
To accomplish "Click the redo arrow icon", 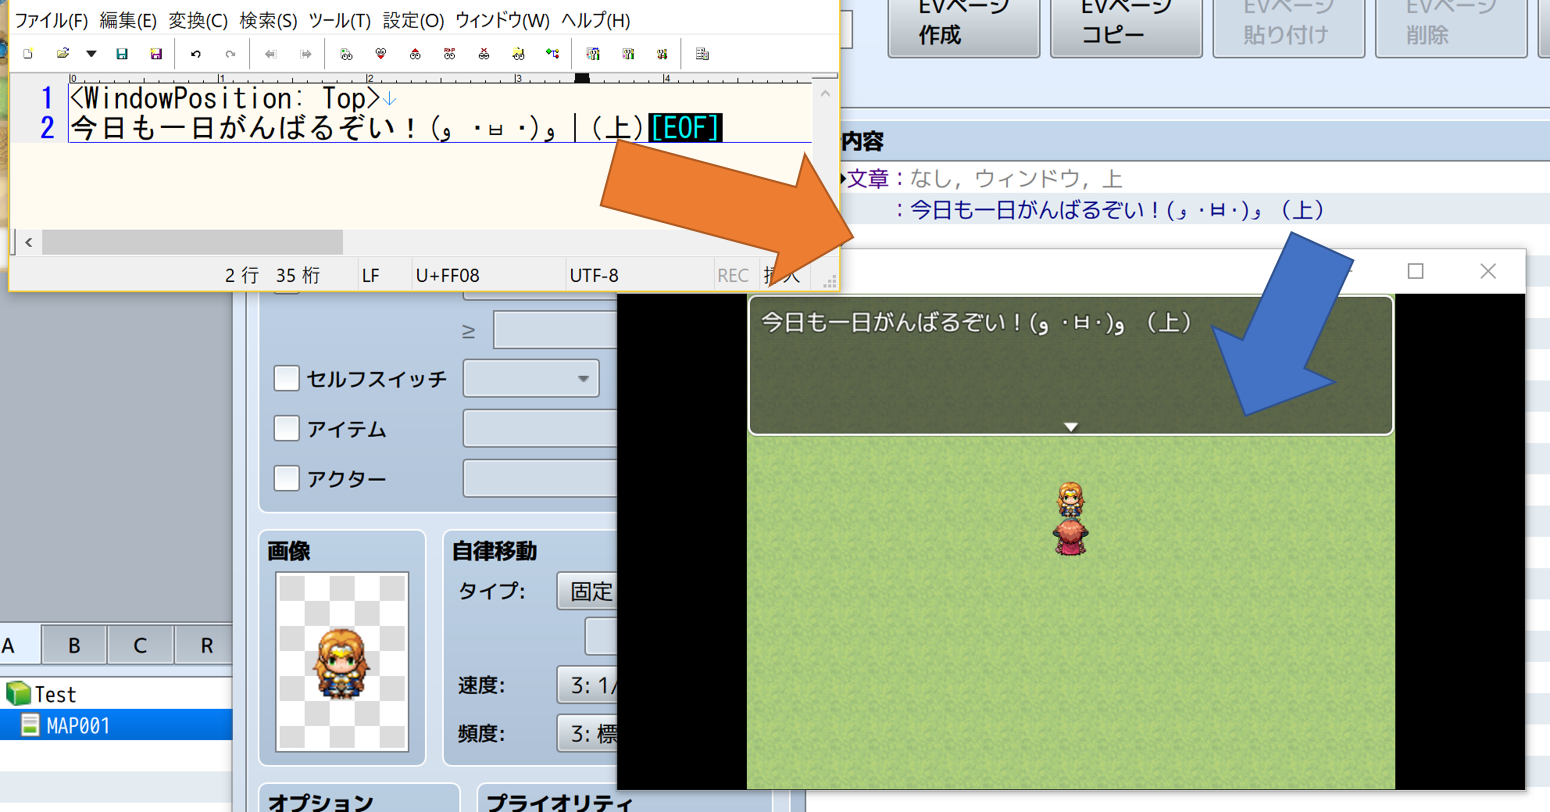I will click(x=230, y=54).
